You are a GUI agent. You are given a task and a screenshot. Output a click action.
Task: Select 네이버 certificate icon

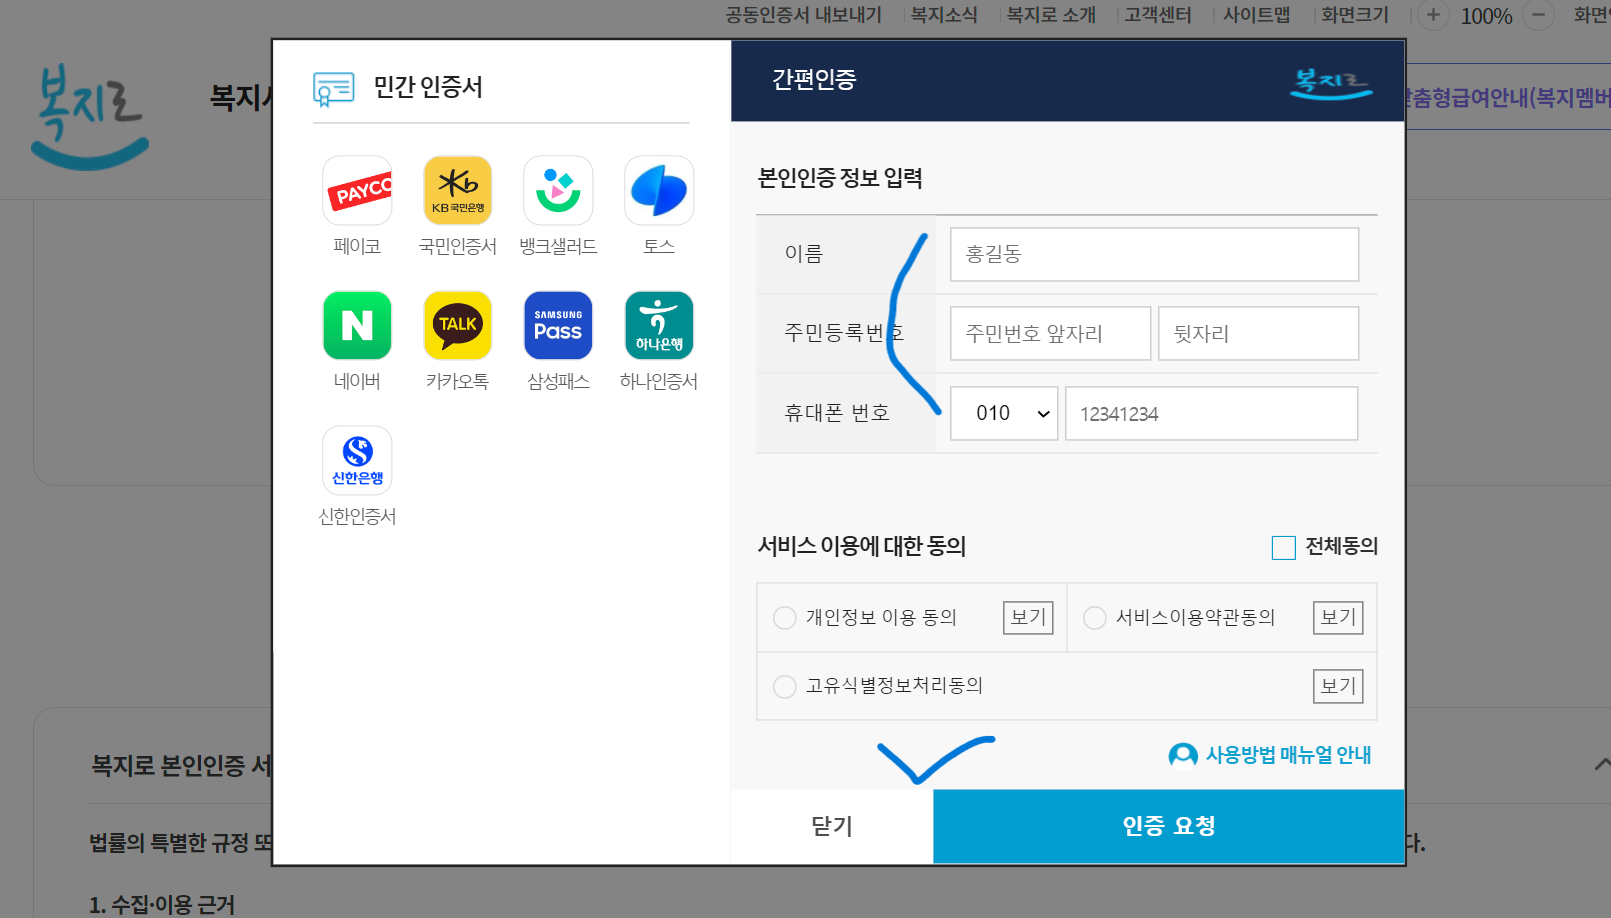(x=357, y=325)
